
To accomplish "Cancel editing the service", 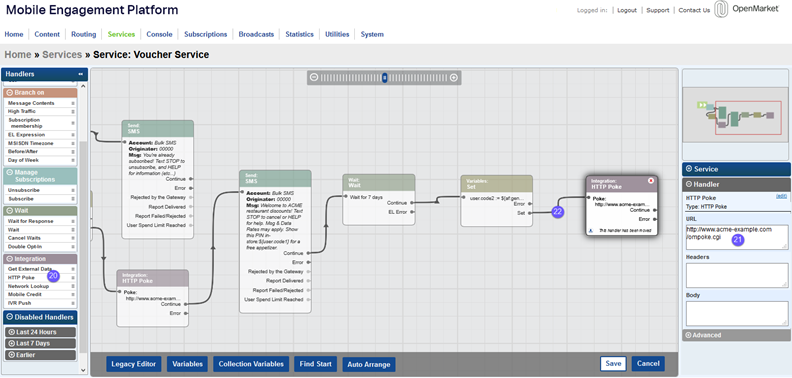I will click(x=648, y=363).
